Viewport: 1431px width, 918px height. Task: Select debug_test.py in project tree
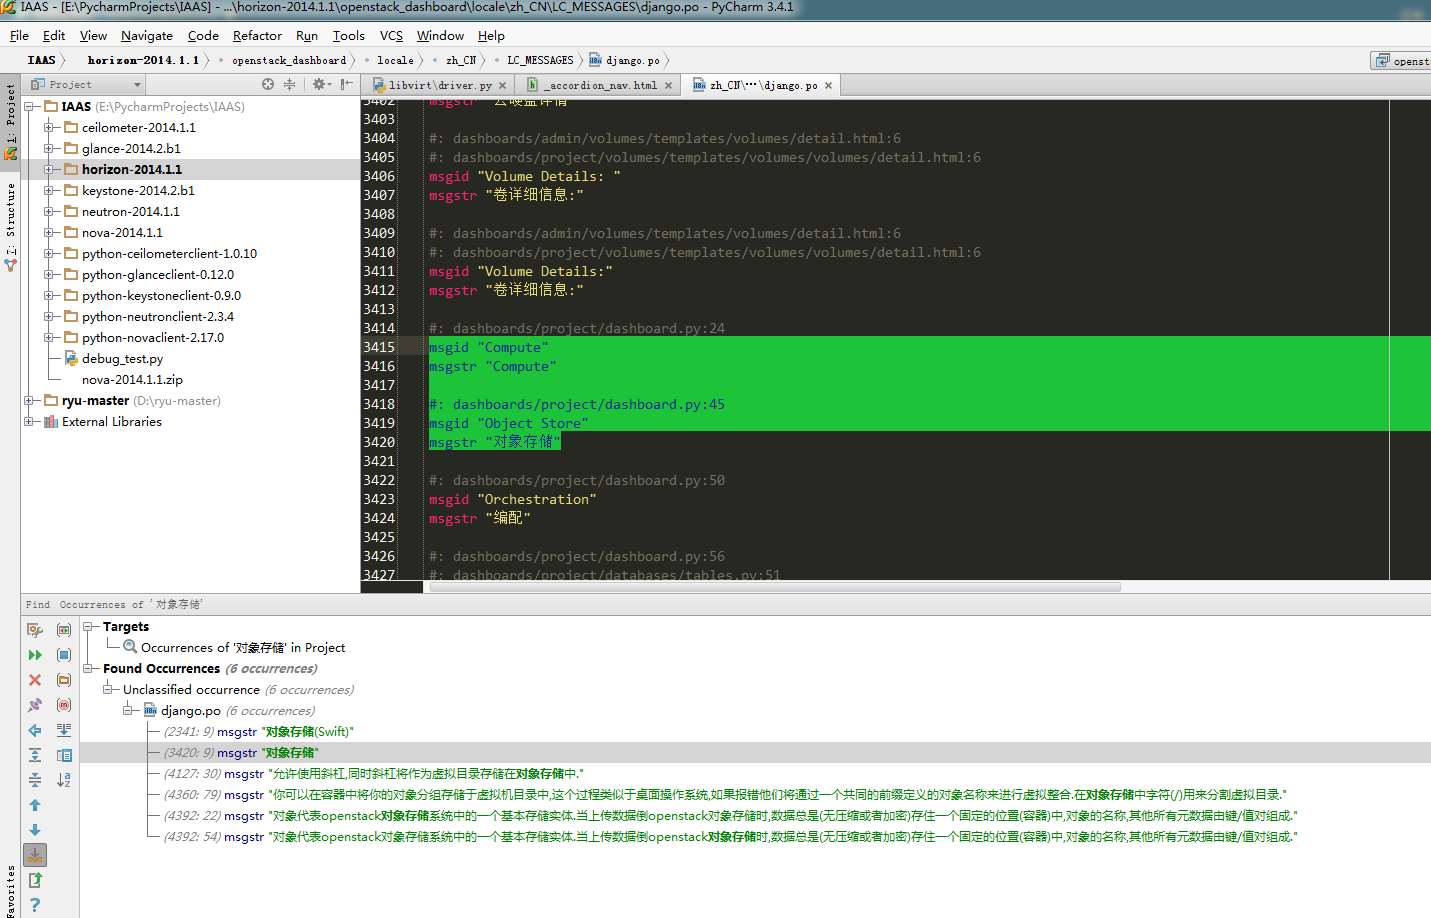click(x=122, y=358)
